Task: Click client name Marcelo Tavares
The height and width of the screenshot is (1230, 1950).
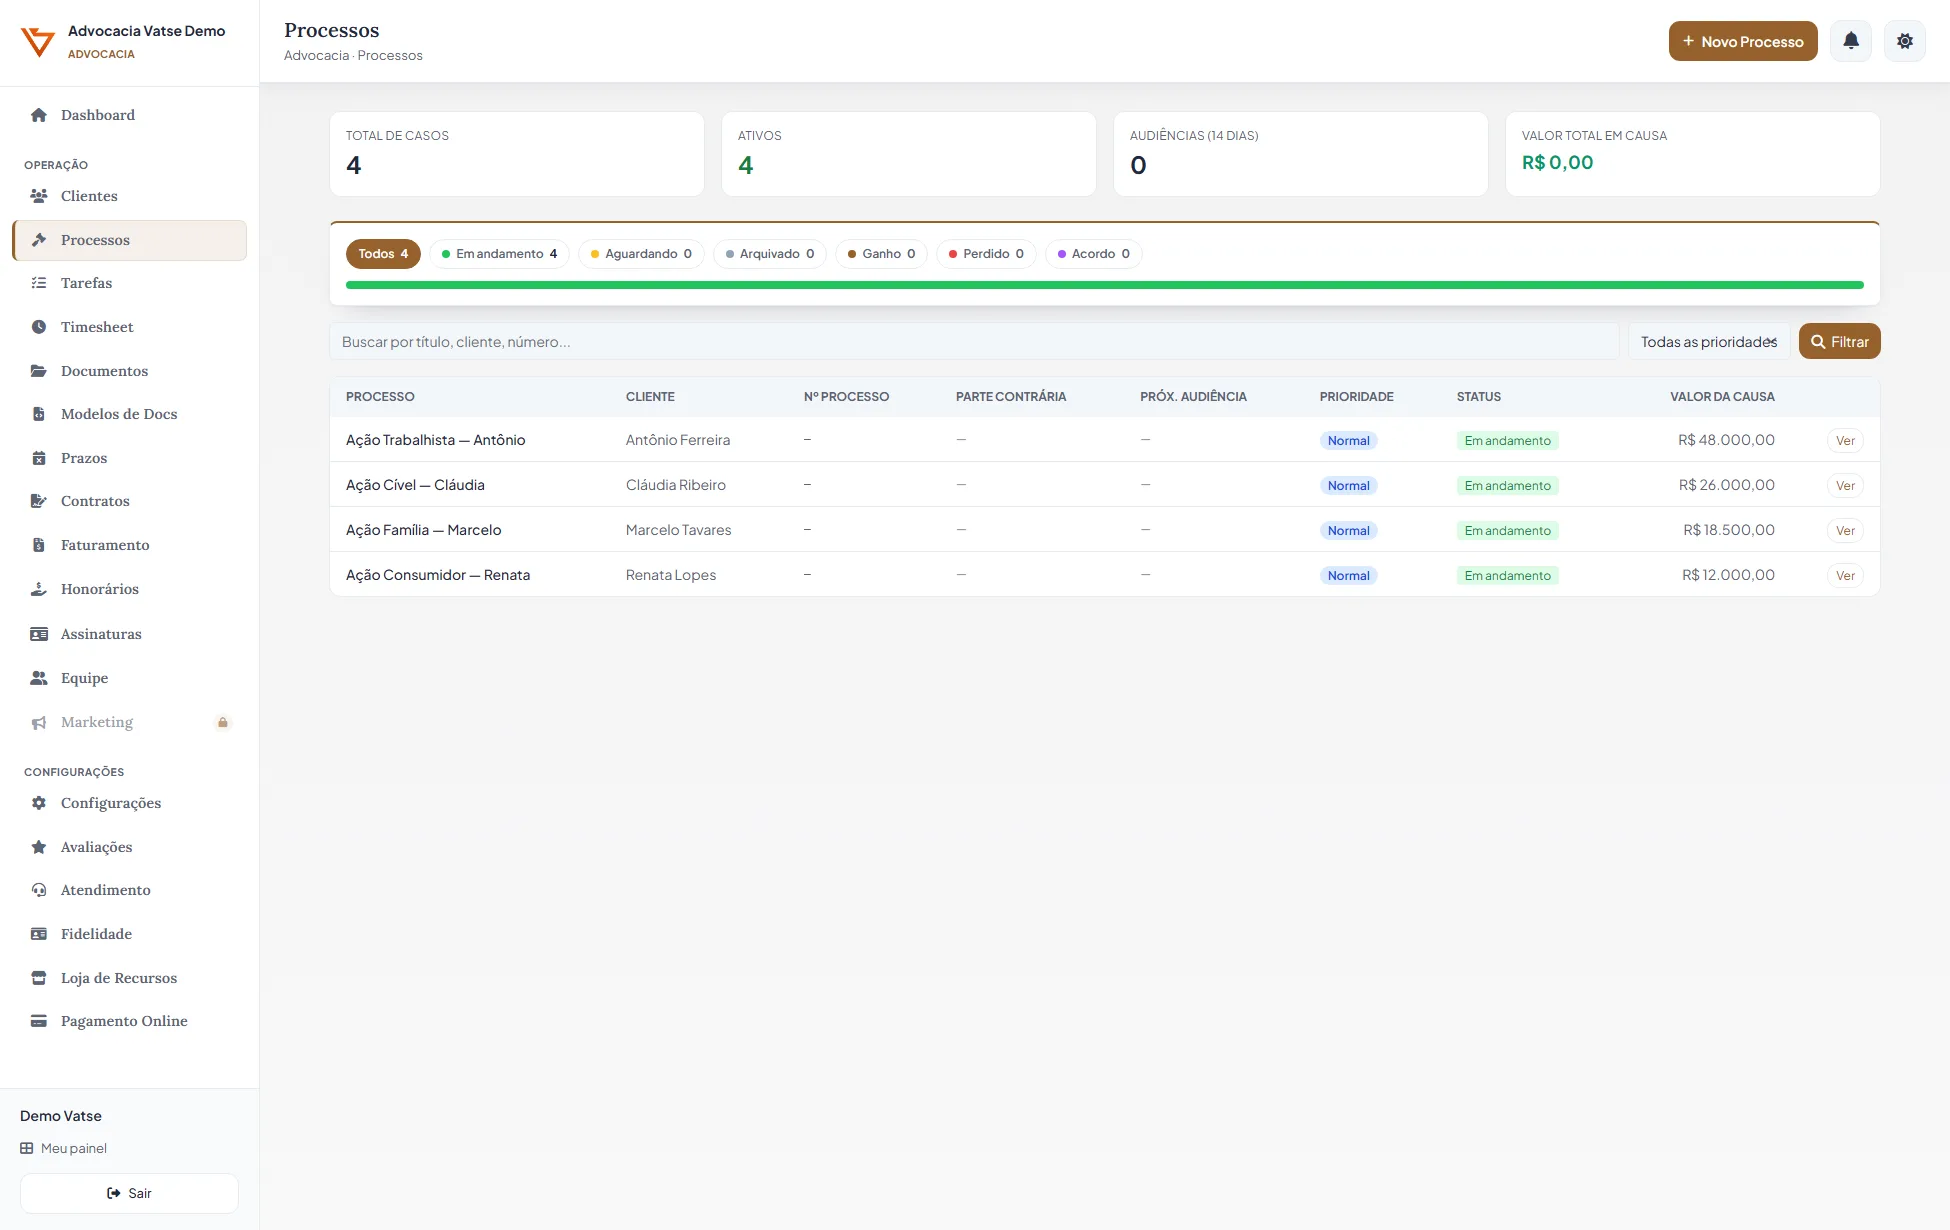Action: 678,530
